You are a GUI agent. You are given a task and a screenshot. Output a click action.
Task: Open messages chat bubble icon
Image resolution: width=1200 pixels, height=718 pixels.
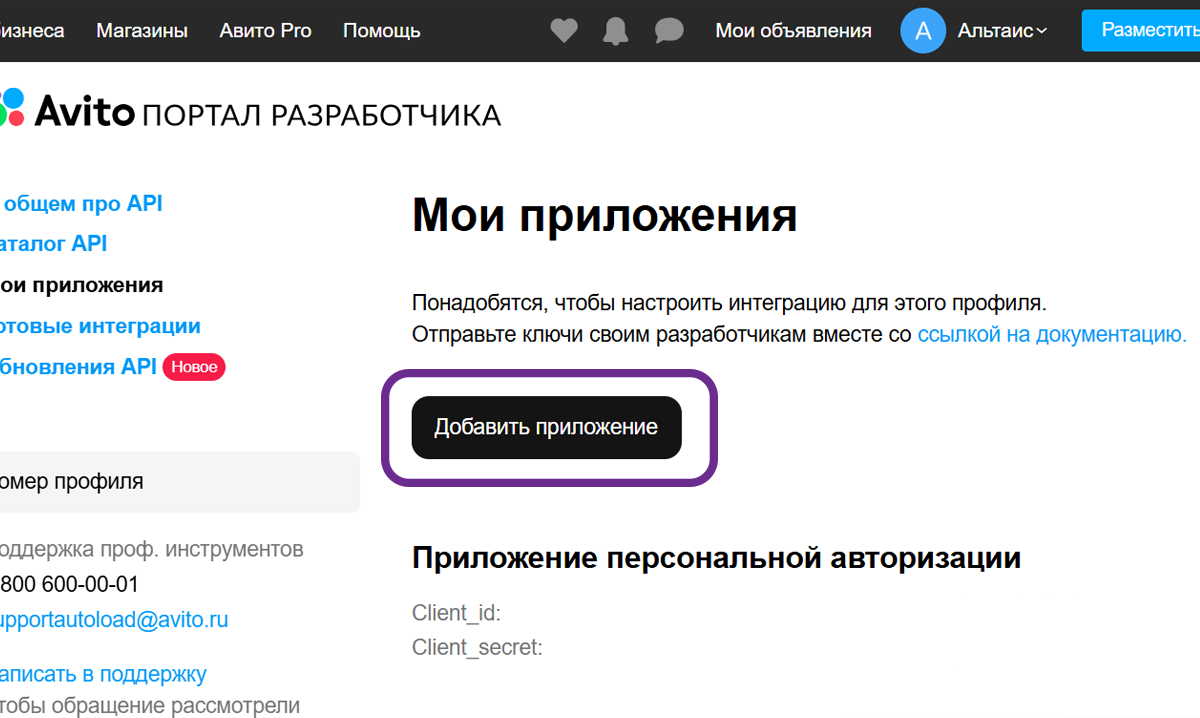[668, 31]
